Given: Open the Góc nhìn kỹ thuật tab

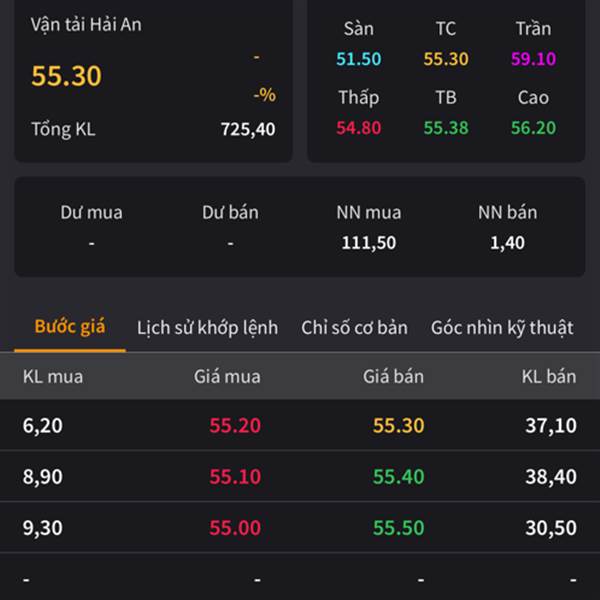Looking at the screenshot, I should pos(502,327).
